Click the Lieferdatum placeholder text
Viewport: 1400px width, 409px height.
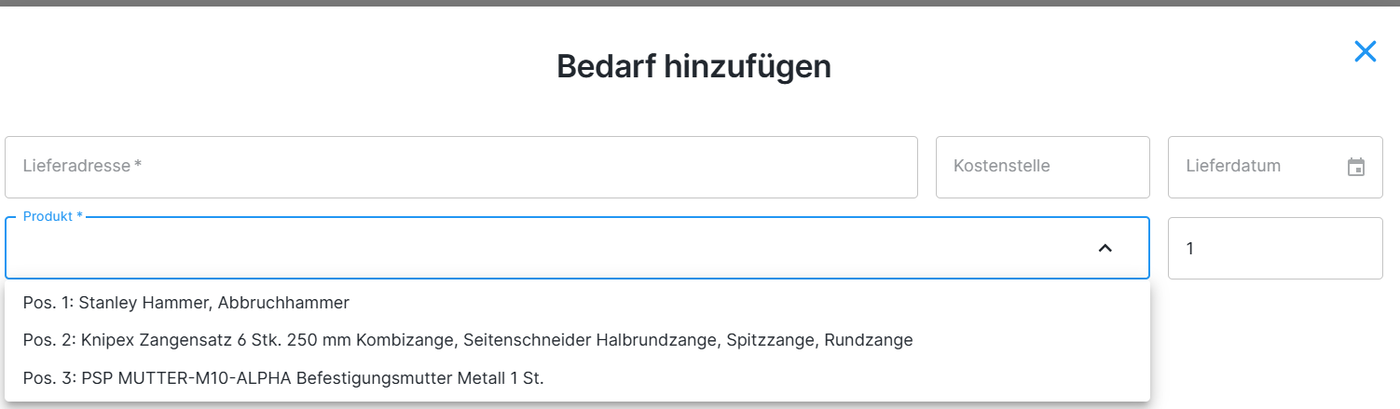click(x=1233, y=166)
